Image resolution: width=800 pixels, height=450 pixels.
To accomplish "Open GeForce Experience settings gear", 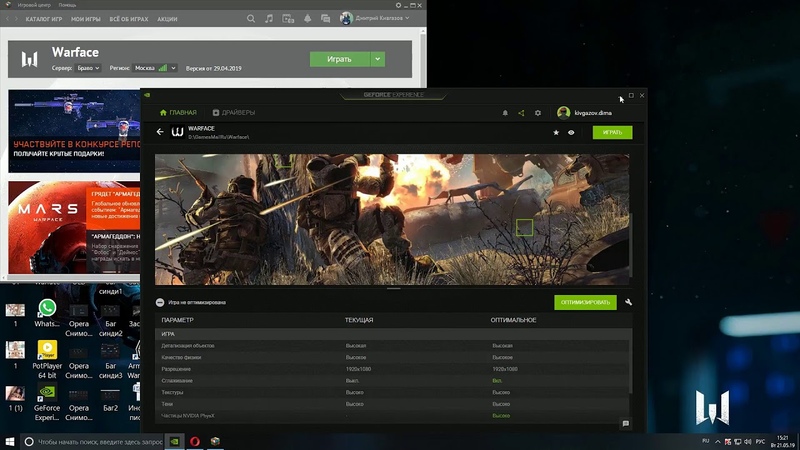I will click(538, 113).
